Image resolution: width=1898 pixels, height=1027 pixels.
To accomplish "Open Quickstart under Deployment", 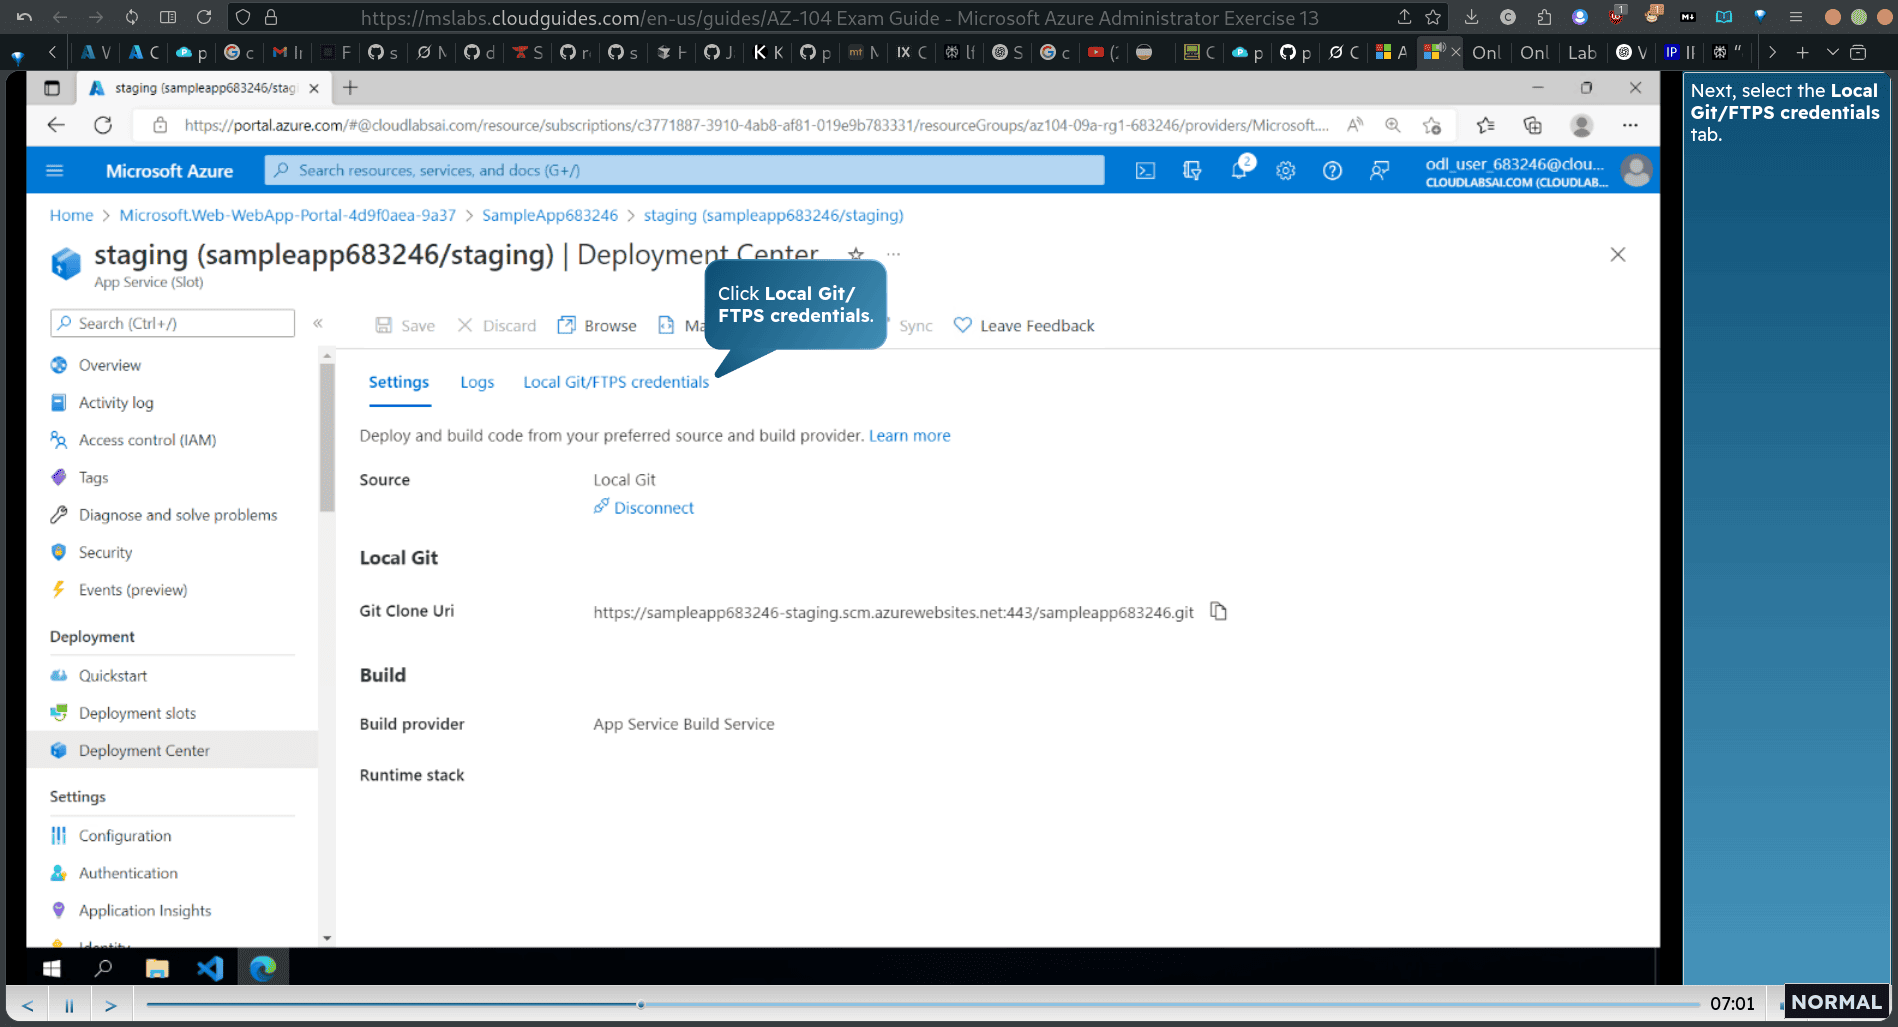I will [x=113, y=676].
